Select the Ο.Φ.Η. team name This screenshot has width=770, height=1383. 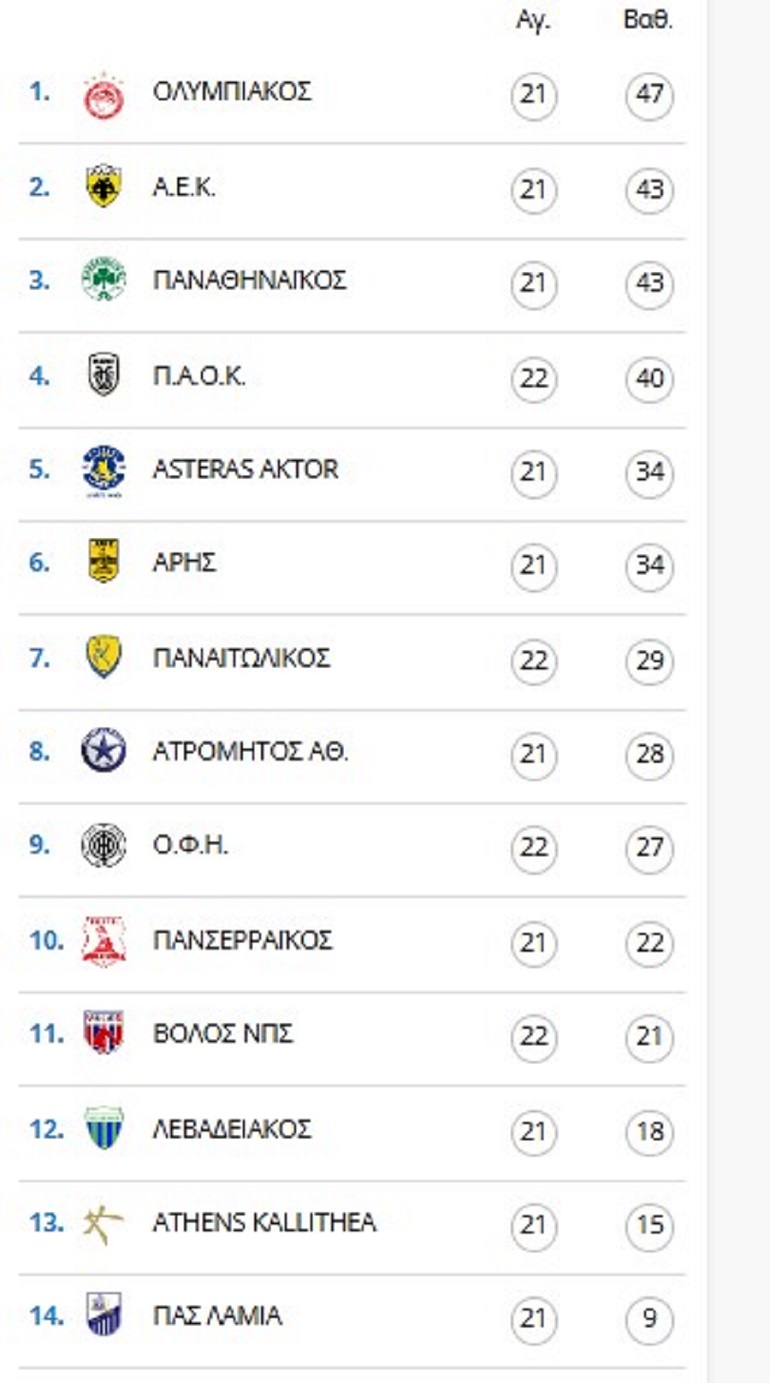coord(190,846)
